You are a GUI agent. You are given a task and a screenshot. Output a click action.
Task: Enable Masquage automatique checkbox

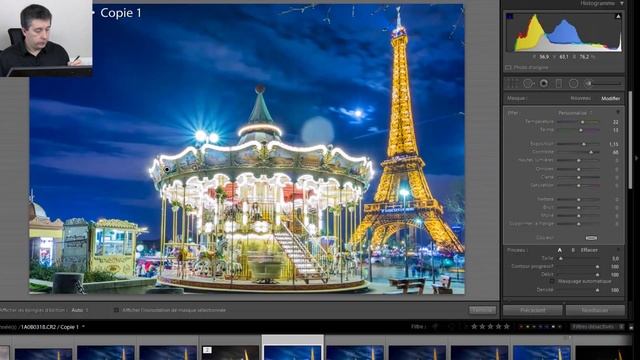[x=552, y=281]
